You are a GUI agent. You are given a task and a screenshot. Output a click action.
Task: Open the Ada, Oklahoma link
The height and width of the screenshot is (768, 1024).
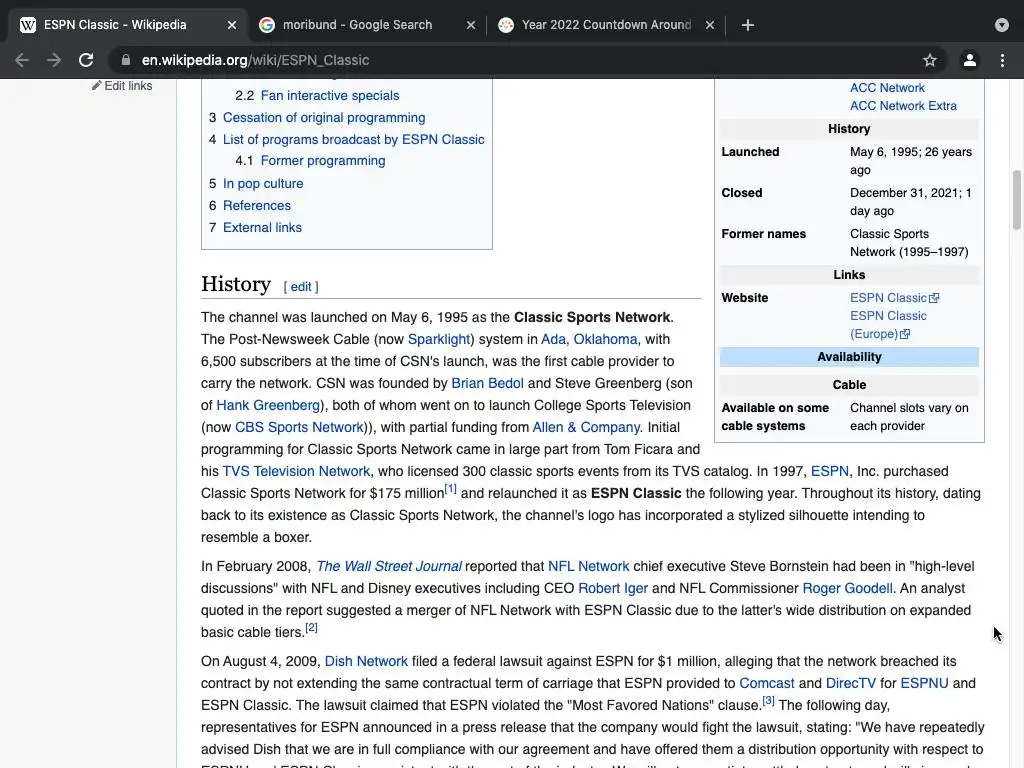(588, 339)
